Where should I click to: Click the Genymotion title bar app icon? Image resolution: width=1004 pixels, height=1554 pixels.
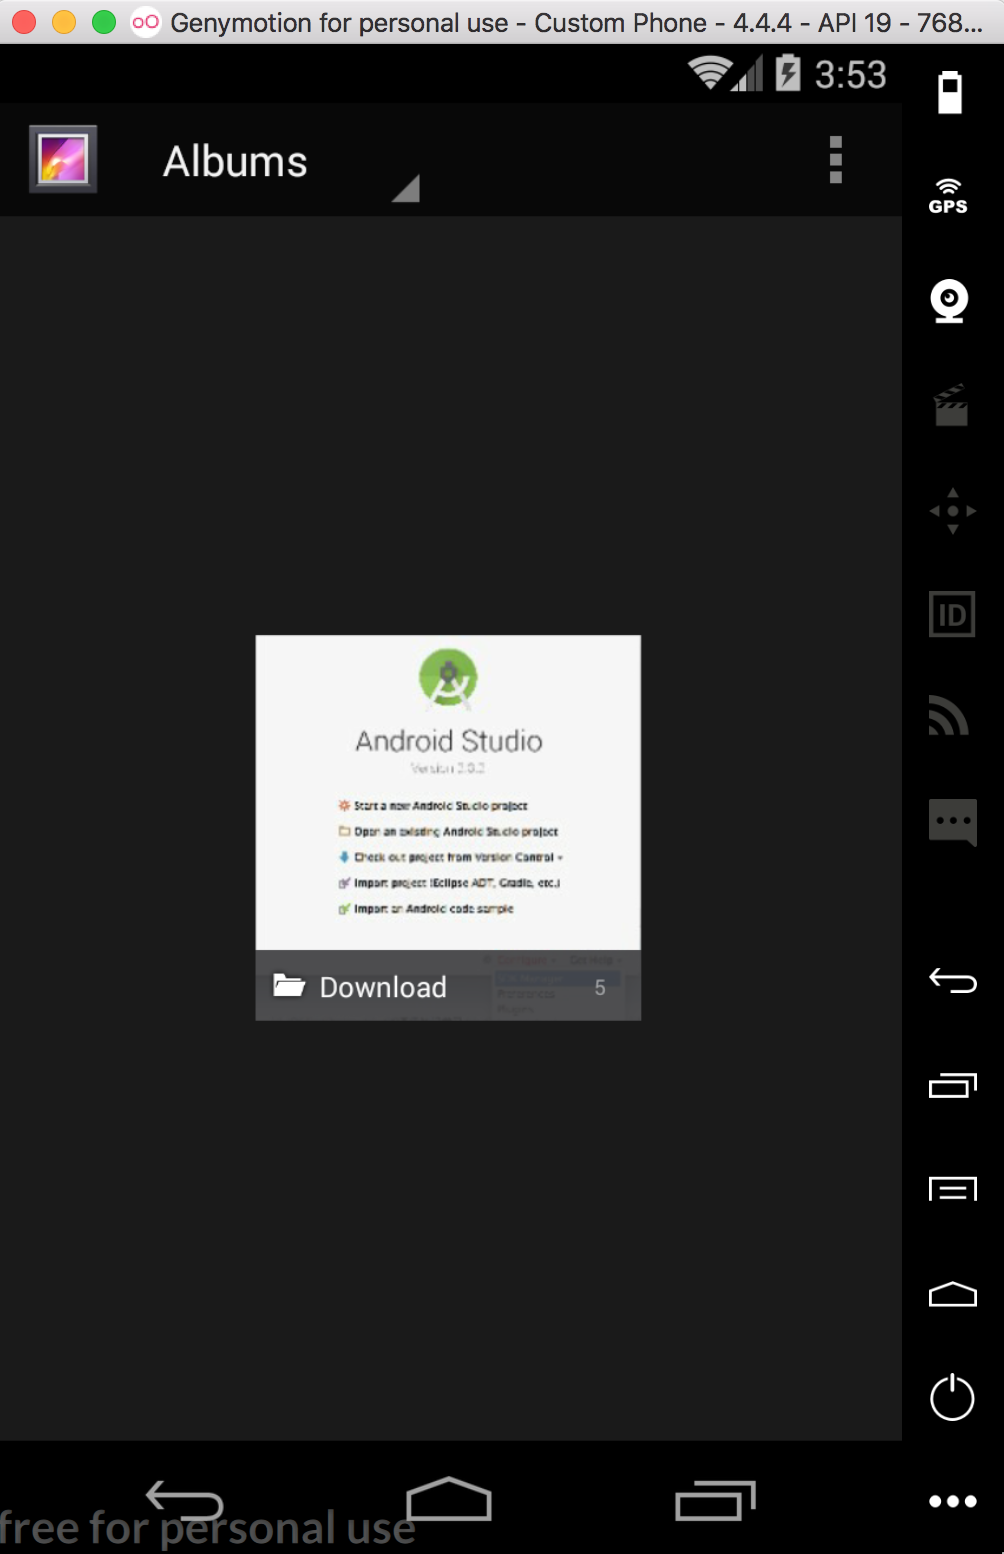pyautogui.click(x=146, y=22)
